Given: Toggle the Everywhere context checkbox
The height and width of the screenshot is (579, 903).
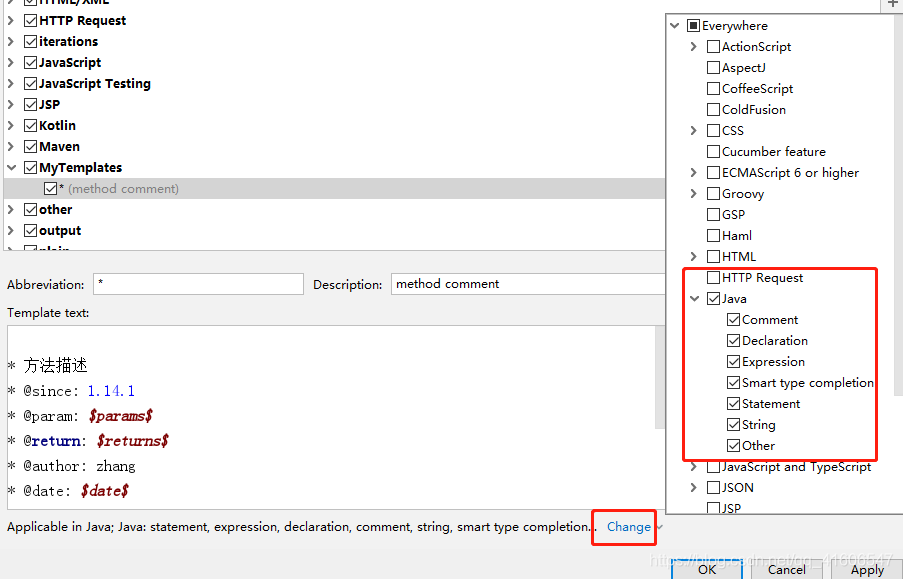Looking at the screenshot, I should [693, 26].
